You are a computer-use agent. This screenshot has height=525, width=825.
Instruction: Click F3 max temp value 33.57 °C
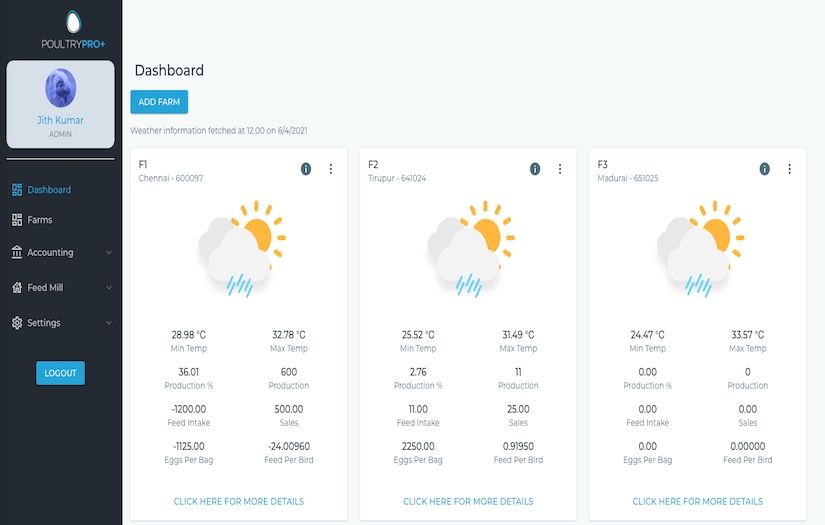coord(748,335)
